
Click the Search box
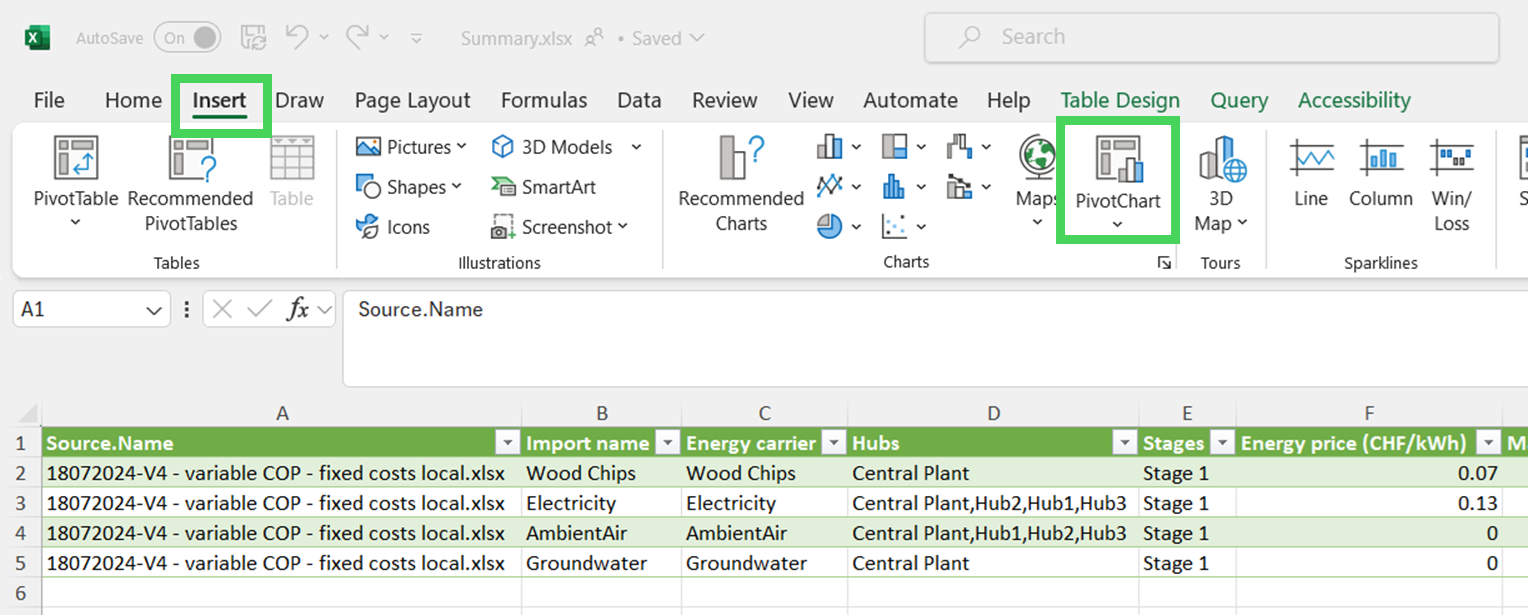pyautogui.click(x=1211, y=38)
